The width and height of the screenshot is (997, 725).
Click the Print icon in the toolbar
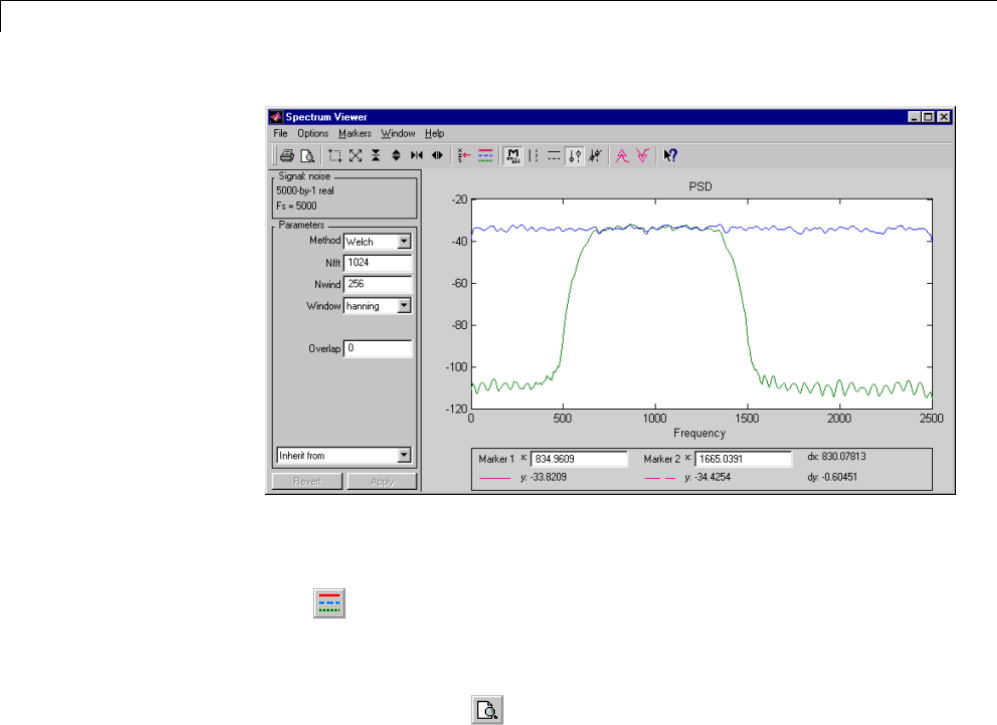(x=286, y=155)
